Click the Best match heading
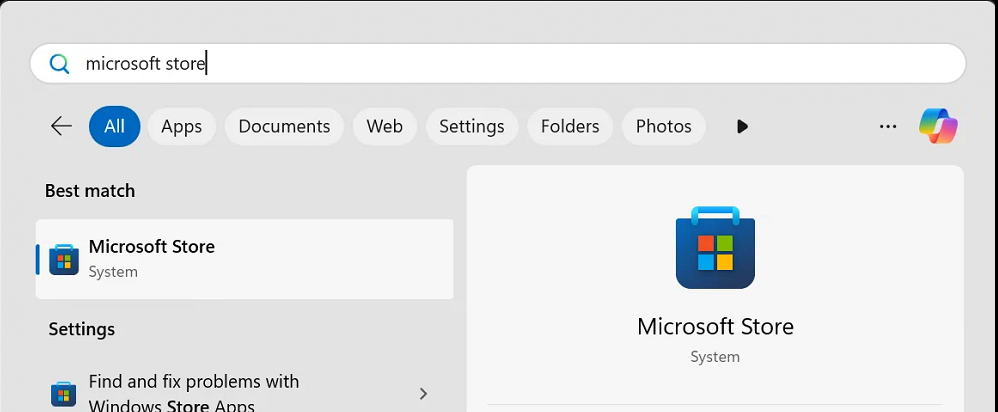Screen dimensions: 998x412 (x=90, y=191)
